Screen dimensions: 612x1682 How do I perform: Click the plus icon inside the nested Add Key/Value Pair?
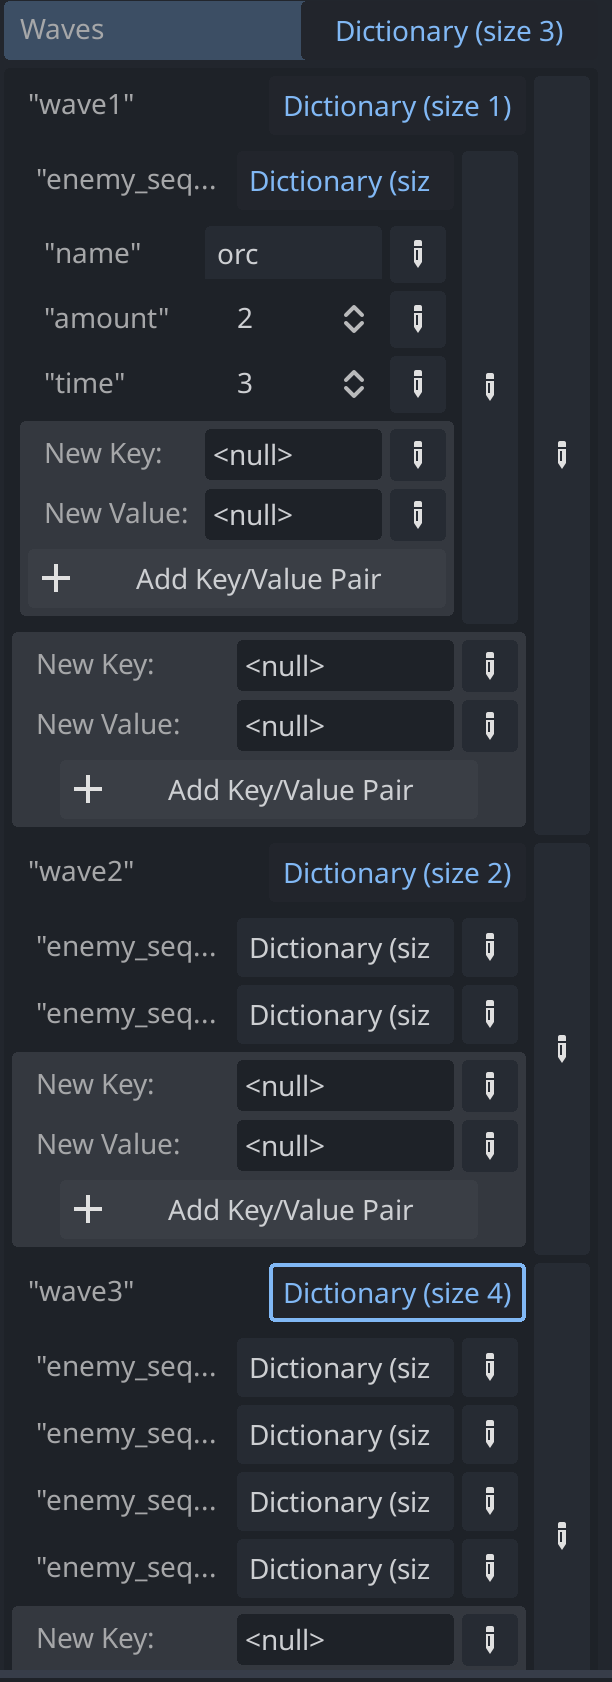coord(56,578)
